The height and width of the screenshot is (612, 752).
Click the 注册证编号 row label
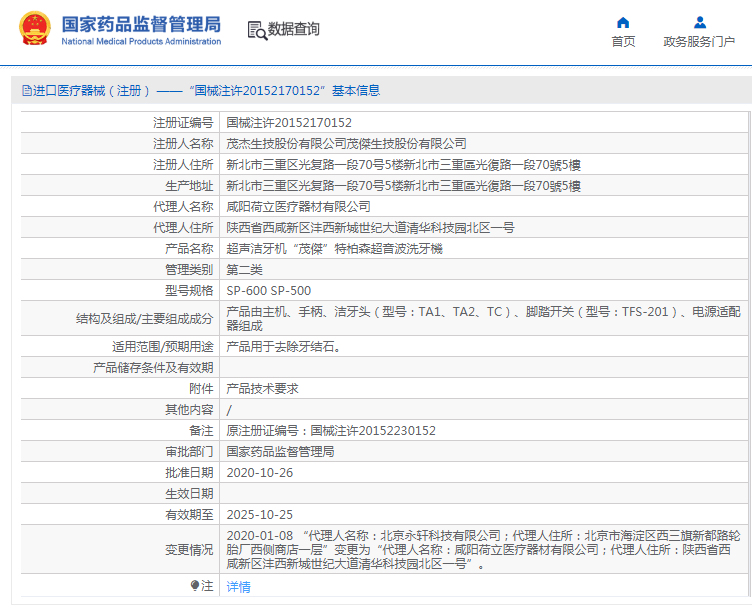pyautogui.click(x=183, y=123)
